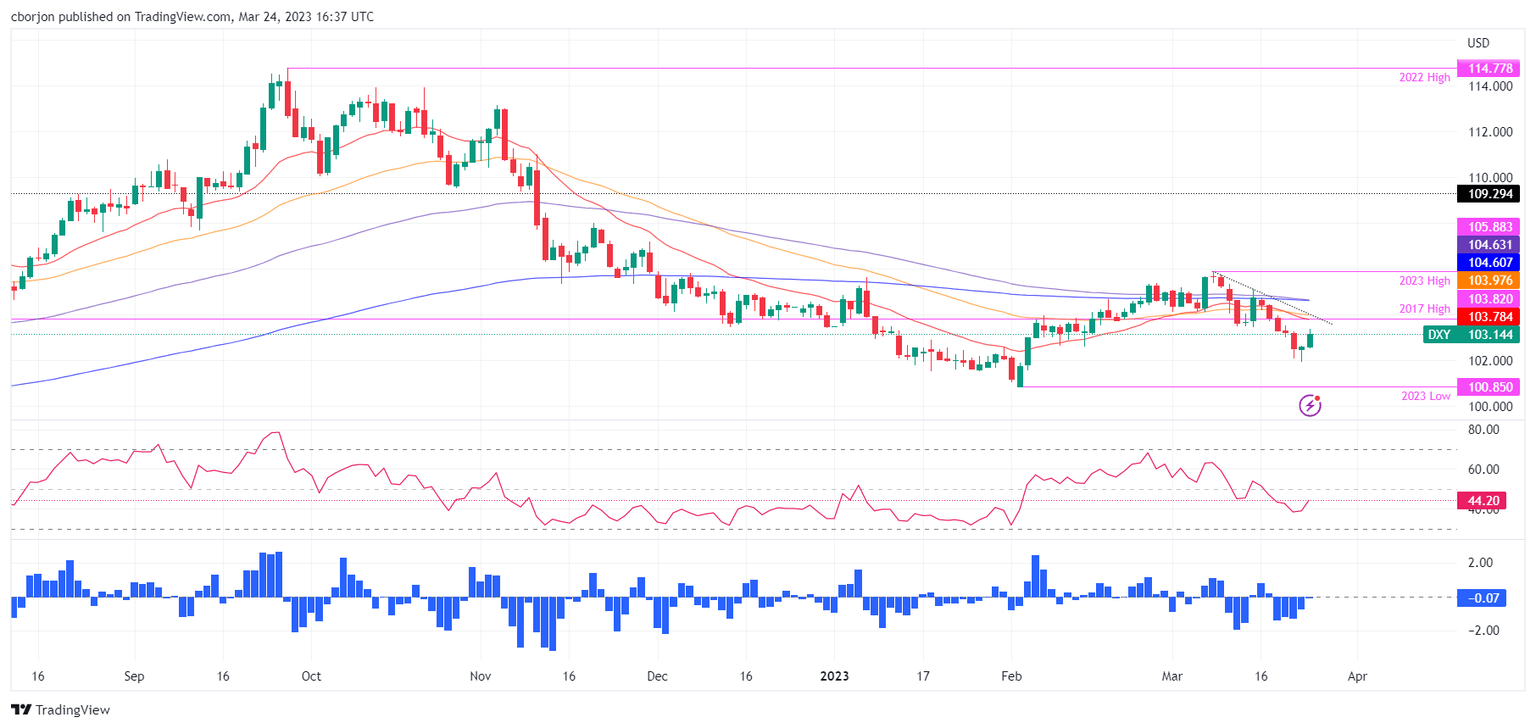Click the 2022 High level label
Viewport: 1536px width, 728px height.
1424,77
